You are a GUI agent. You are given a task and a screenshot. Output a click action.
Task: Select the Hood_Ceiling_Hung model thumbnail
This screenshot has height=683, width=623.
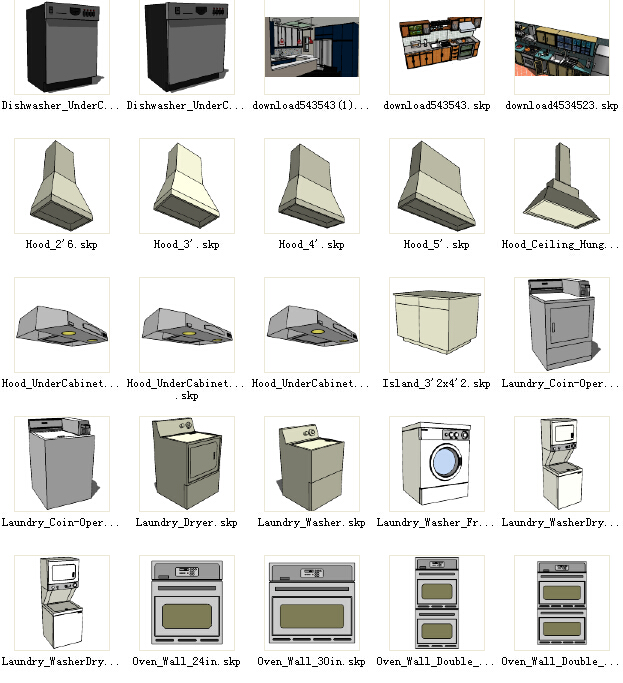coord(562,186)
